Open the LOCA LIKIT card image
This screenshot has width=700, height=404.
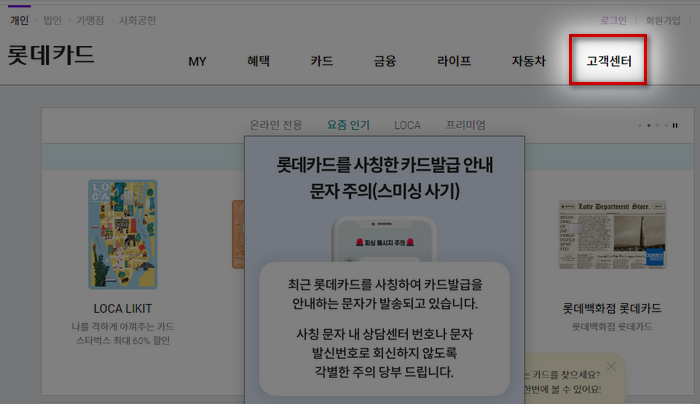coord(123,234)
